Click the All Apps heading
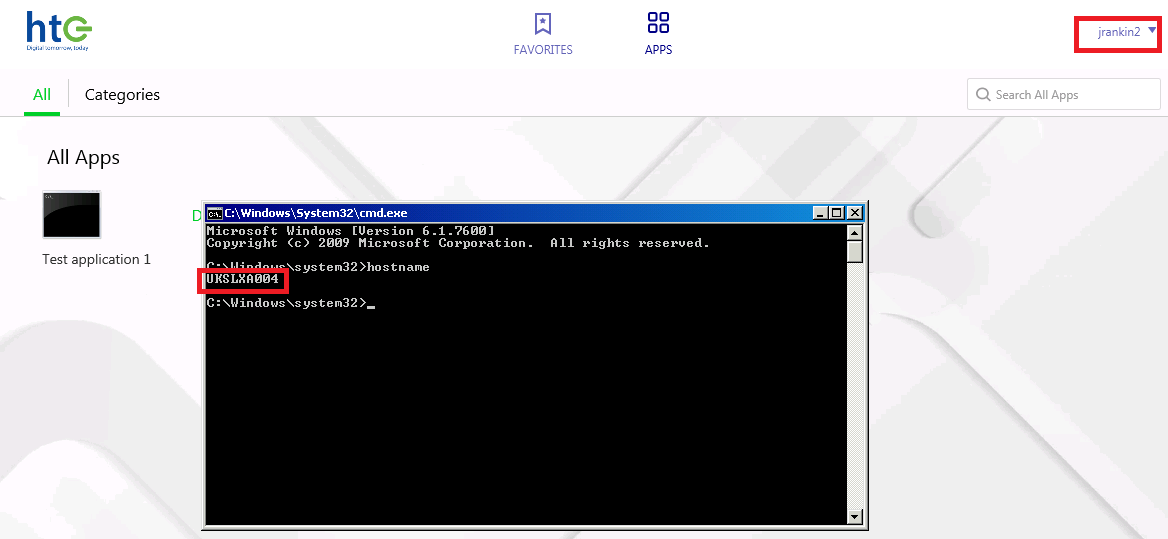 point(83,157)
